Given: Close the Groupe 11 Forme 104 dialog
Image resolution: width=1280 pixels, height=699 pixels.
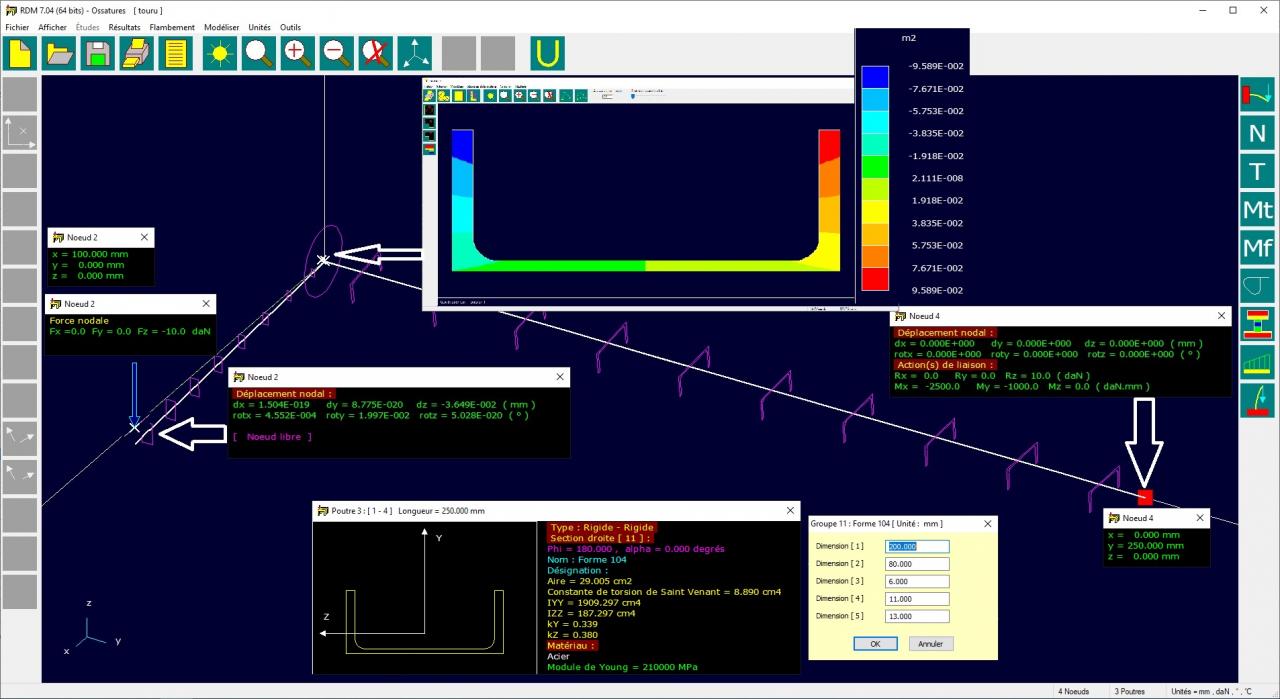Looking at the screenshot, I should (987, 523).
